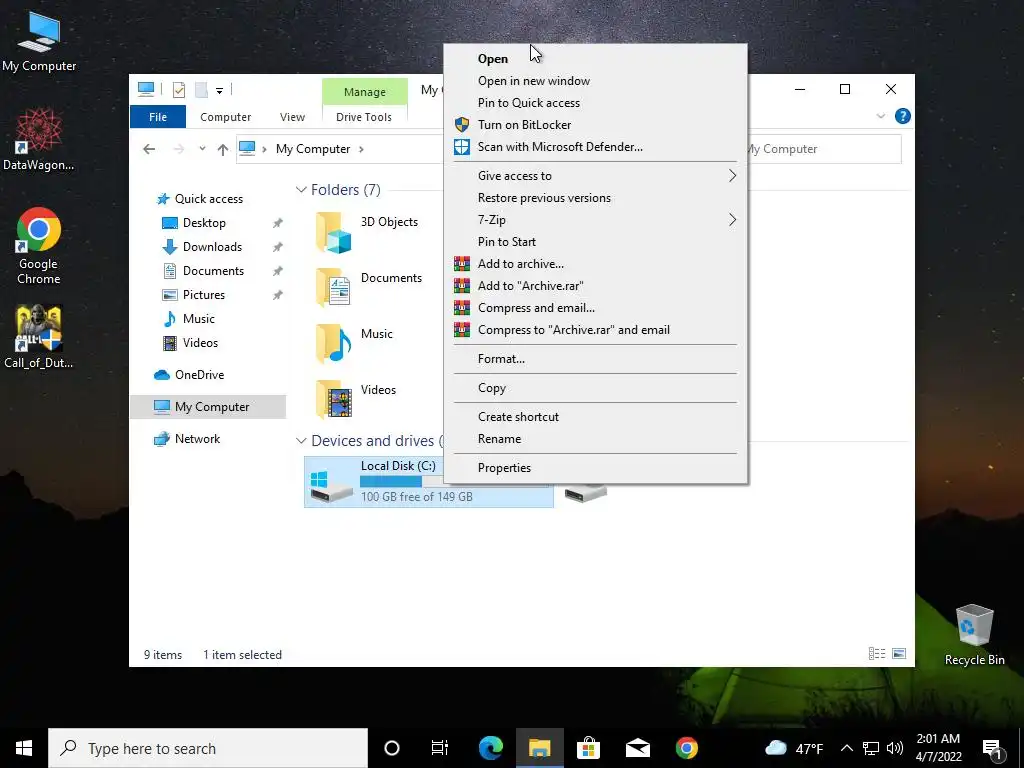Switch to the View ribbon tab
This screenshot has height=768, width=1024.
click(x=292, y=117)
